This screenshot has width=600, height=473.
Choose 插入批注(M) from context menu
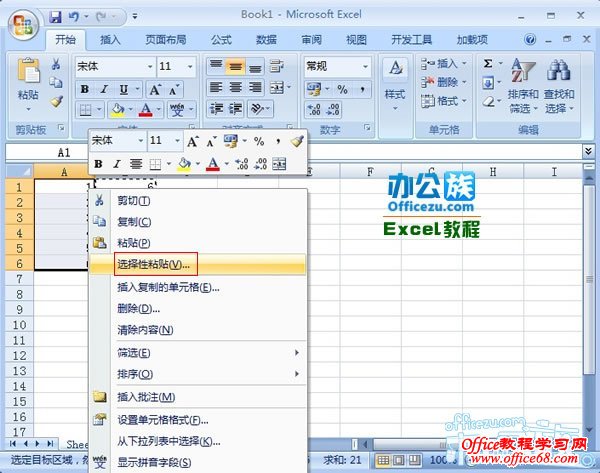pyautogui.click(x=197, y=397)
